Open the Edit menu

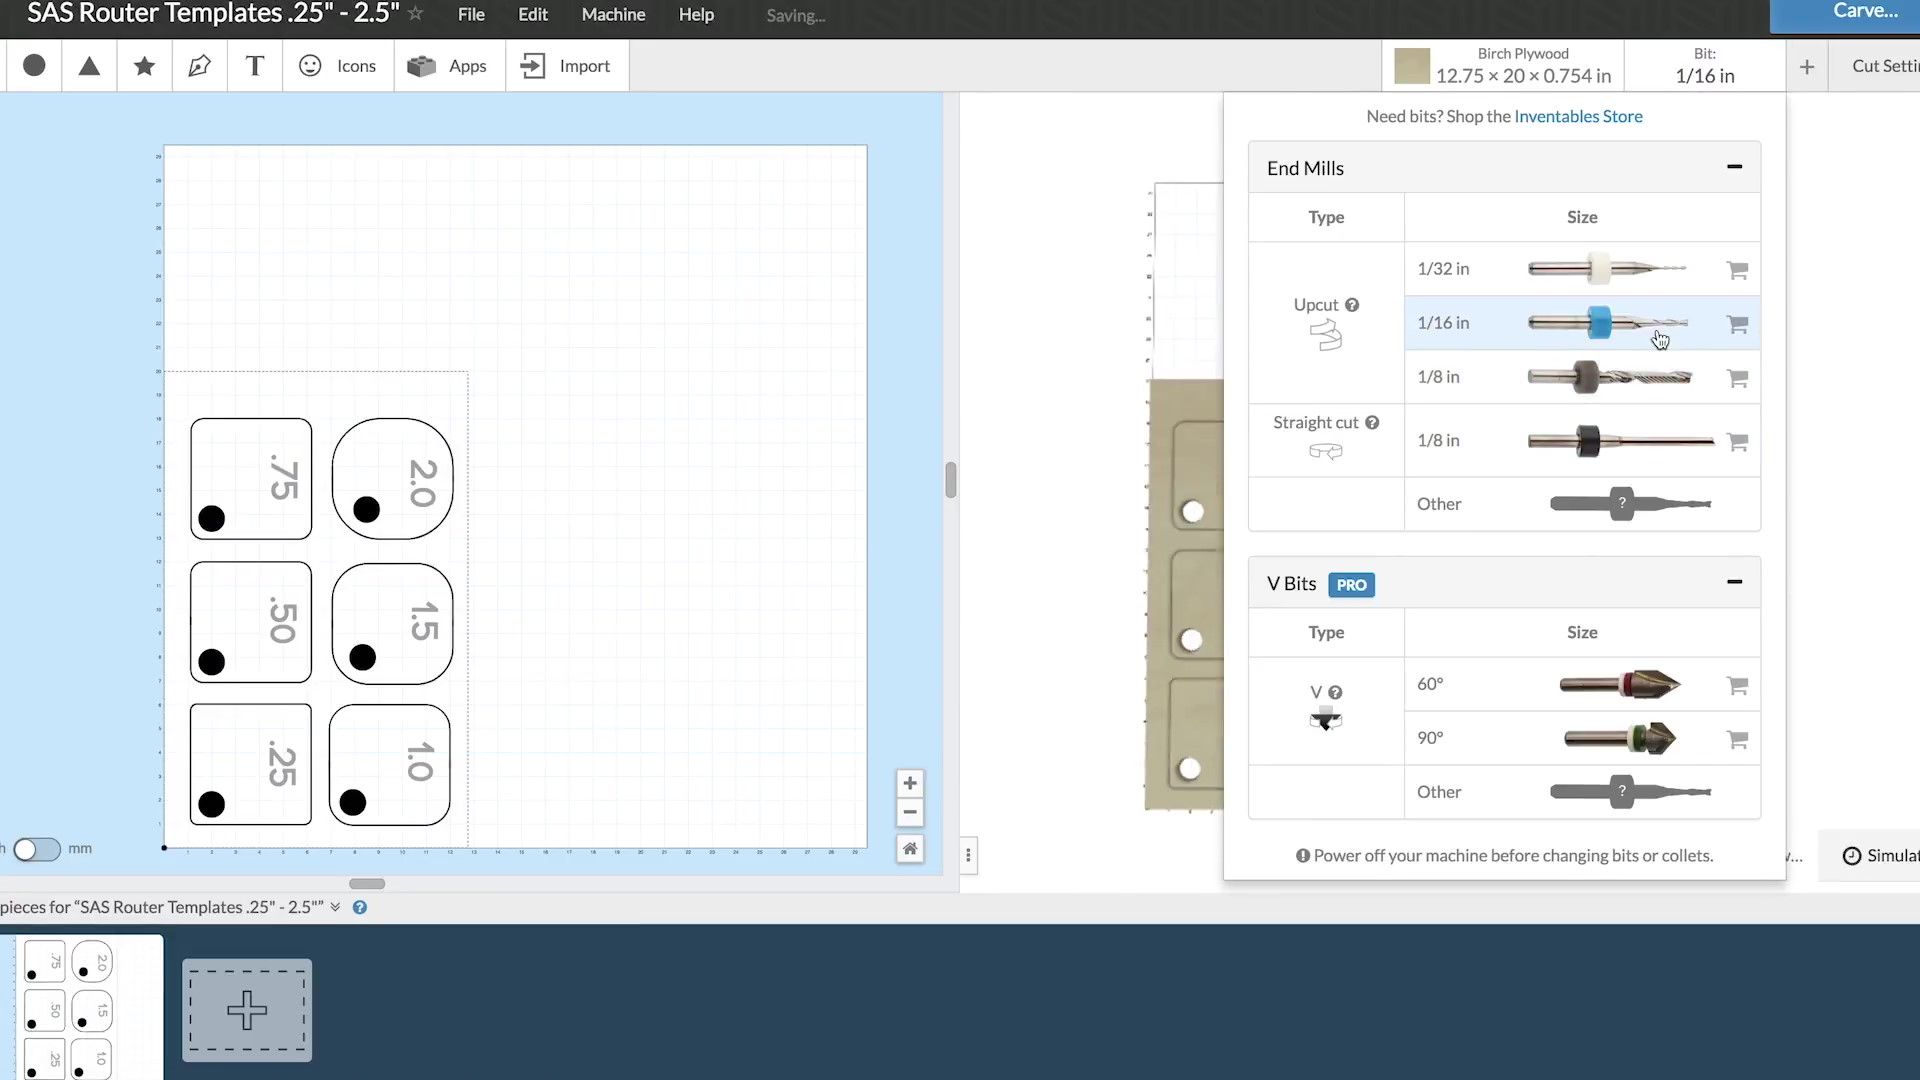pos(532,15)
